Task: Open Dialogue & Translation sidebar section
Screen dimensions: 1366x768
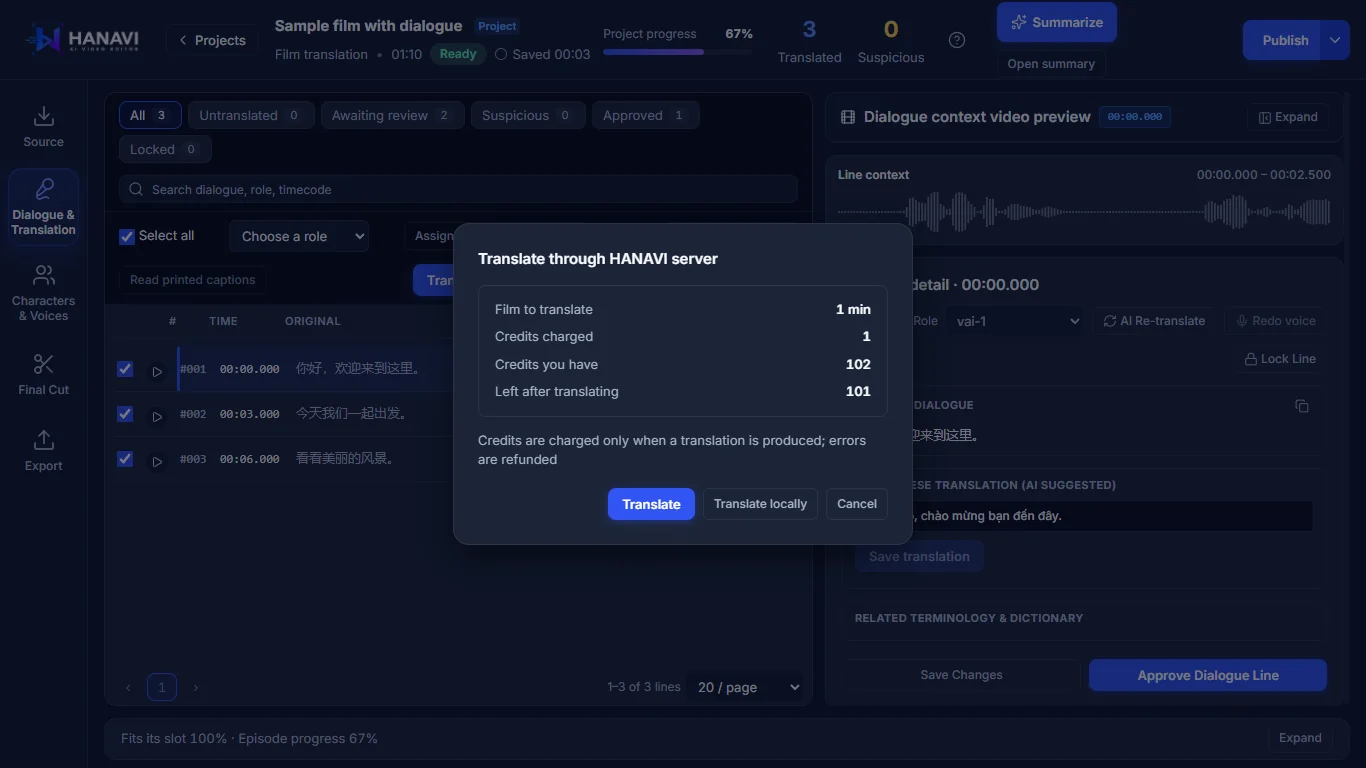Action: 43,207
